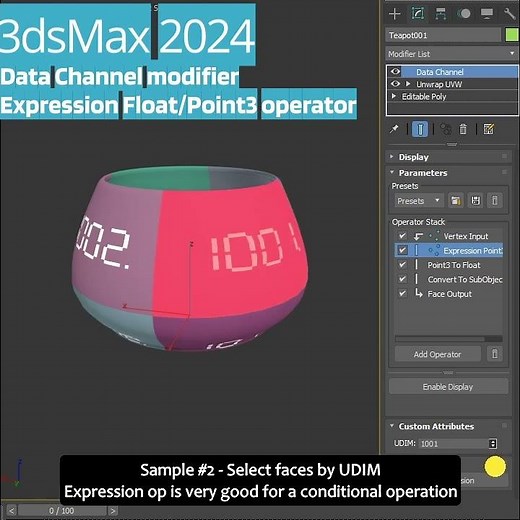520x520 pixels.
Task: Click the save preset disk icon
Action: [x=475, y=201]
